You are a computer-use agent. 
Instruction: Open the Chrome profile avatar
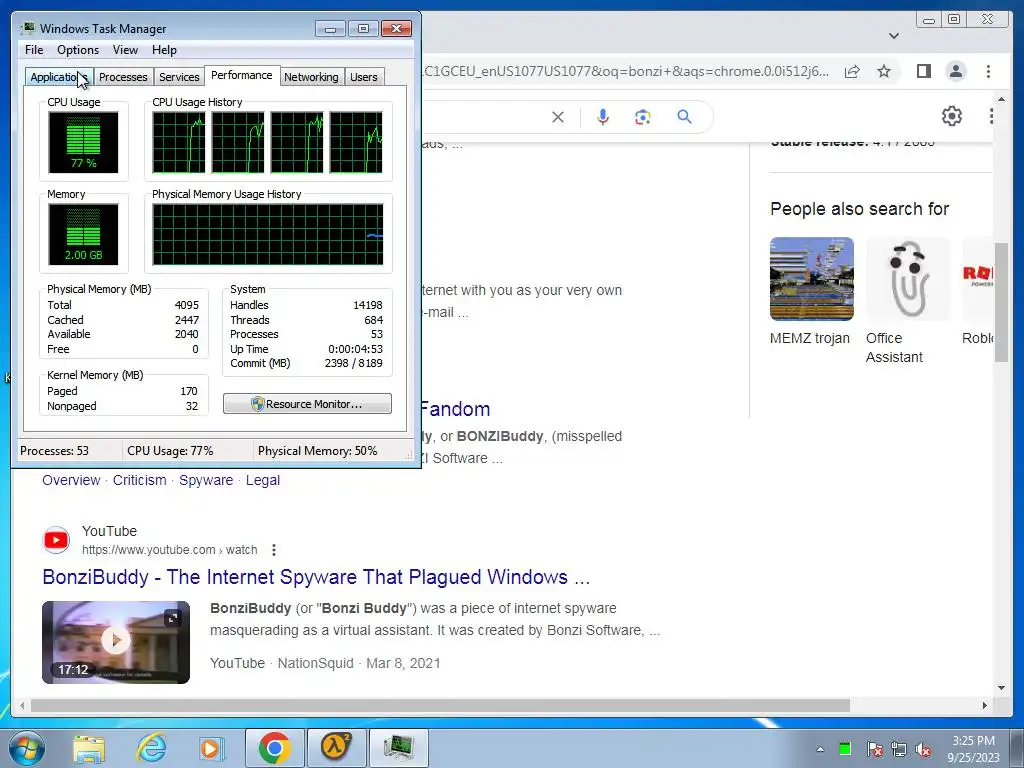point(955,71)
